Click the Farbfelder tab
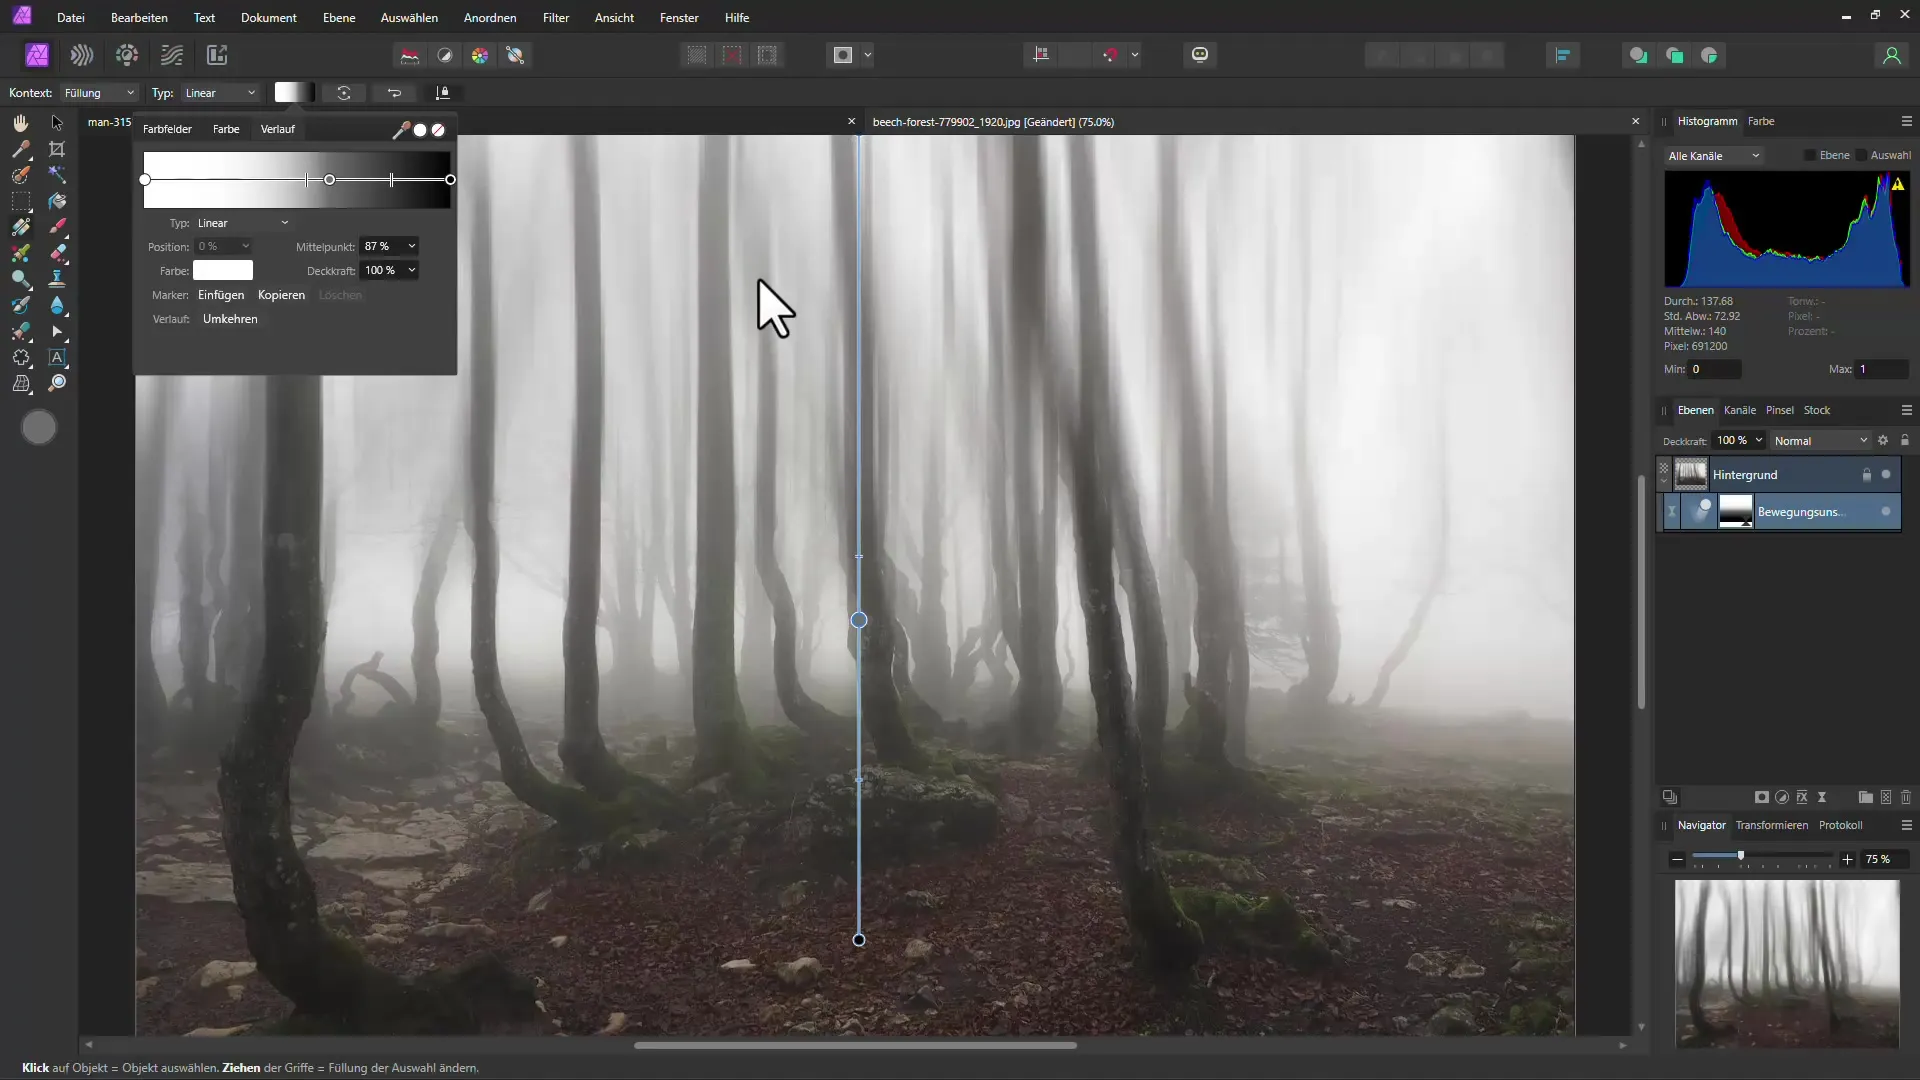1920x1080 pixels. click(x=167, y=128)
